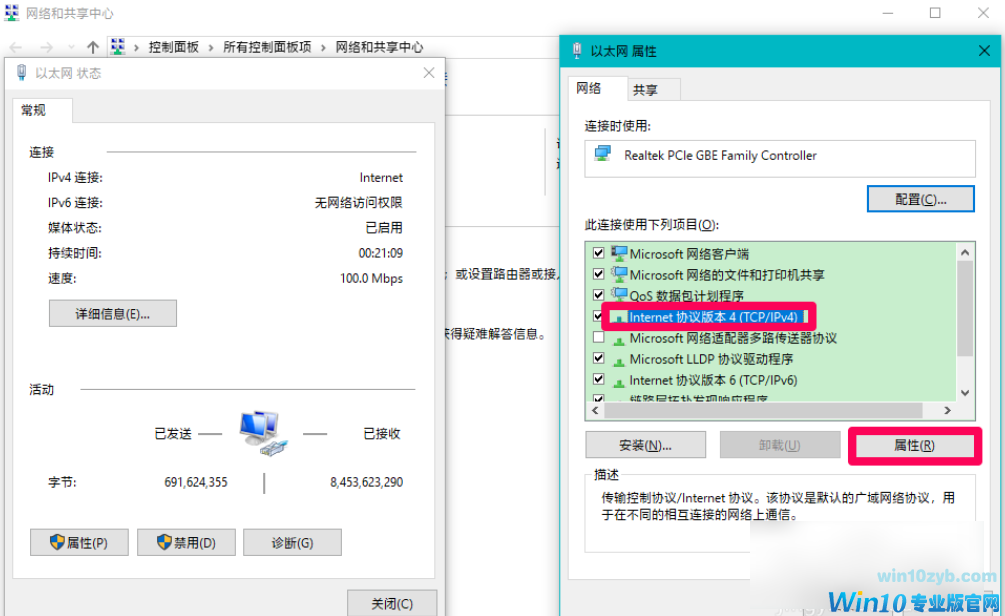The image size is (1005, 616).
Task: Uncheck Microsoft 网络的文件和打印机共享
Action: pyautogui.click(x=598, y=274)
